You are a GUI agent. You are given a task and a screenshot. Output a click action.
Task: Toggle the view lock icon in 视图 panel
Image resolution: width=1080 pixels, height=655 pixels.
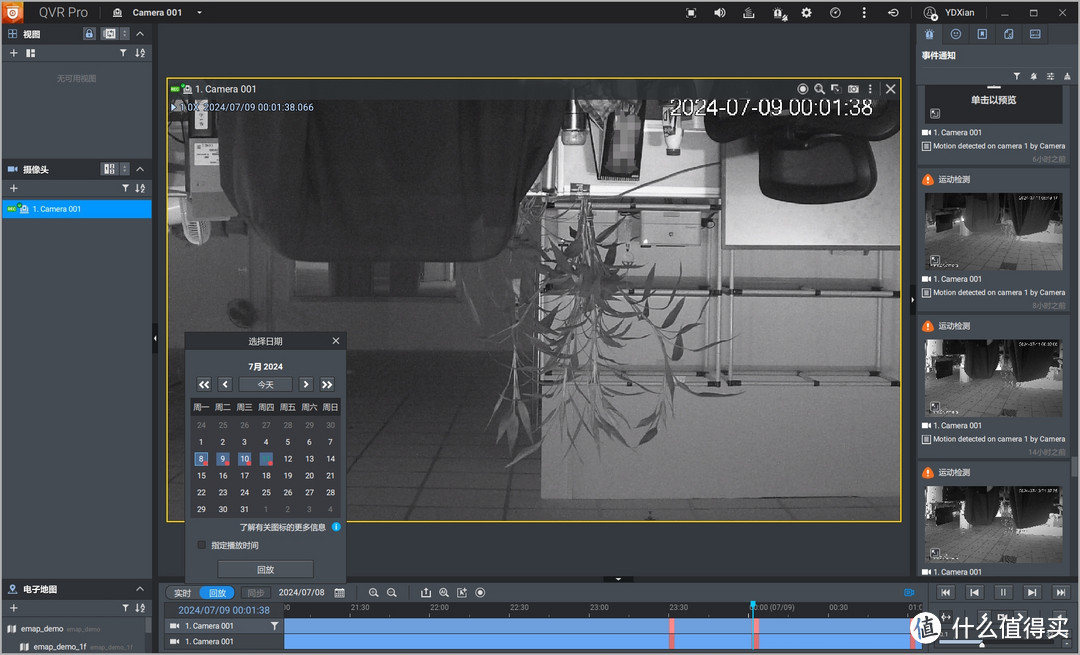pyautogui.click(x=89, y=34)
